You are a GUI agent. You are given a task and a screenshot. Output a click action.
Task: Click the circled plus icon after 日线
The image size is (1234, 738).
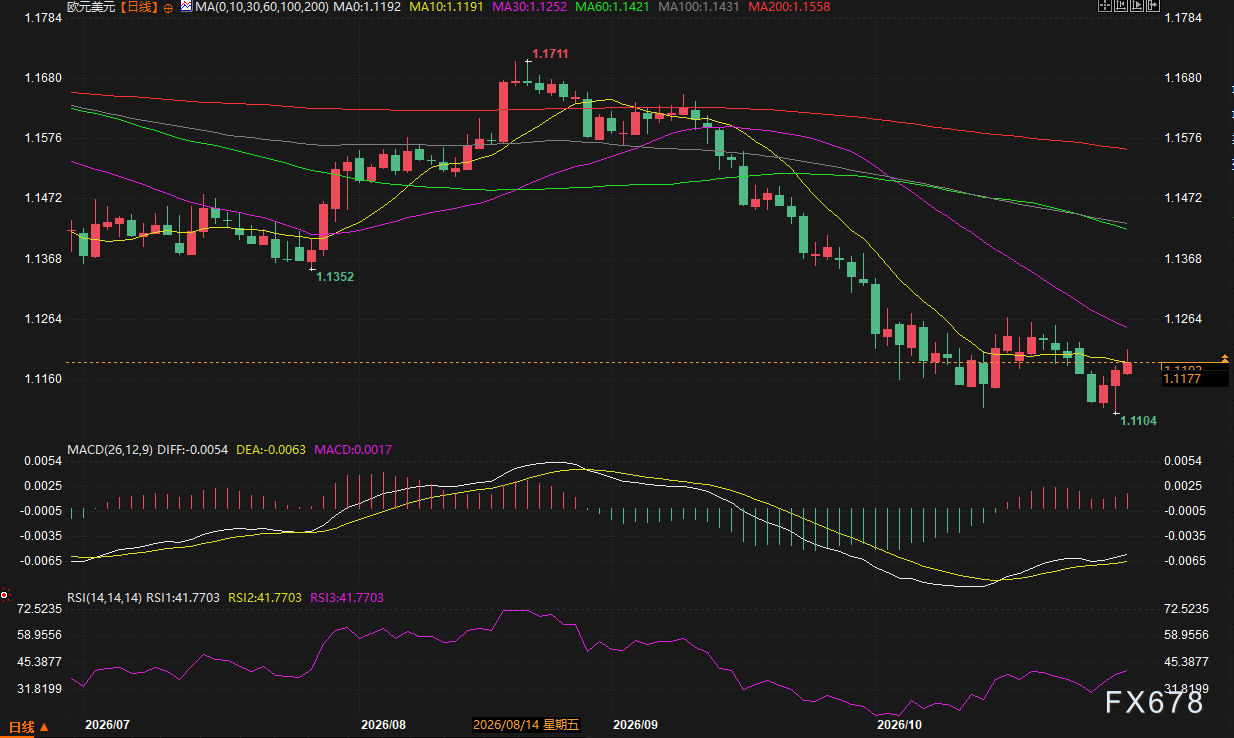point(166,7)
